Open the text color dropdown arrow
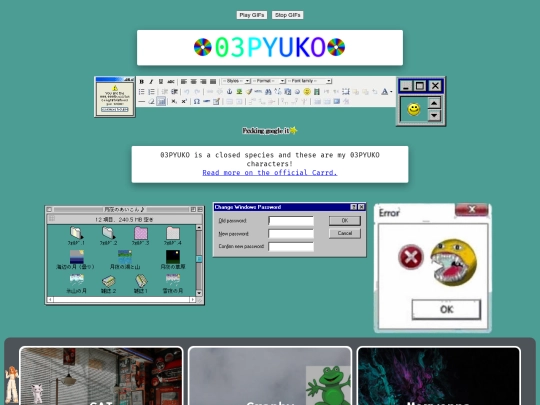This screenshot has width=540, height=405. click(391, 92)
